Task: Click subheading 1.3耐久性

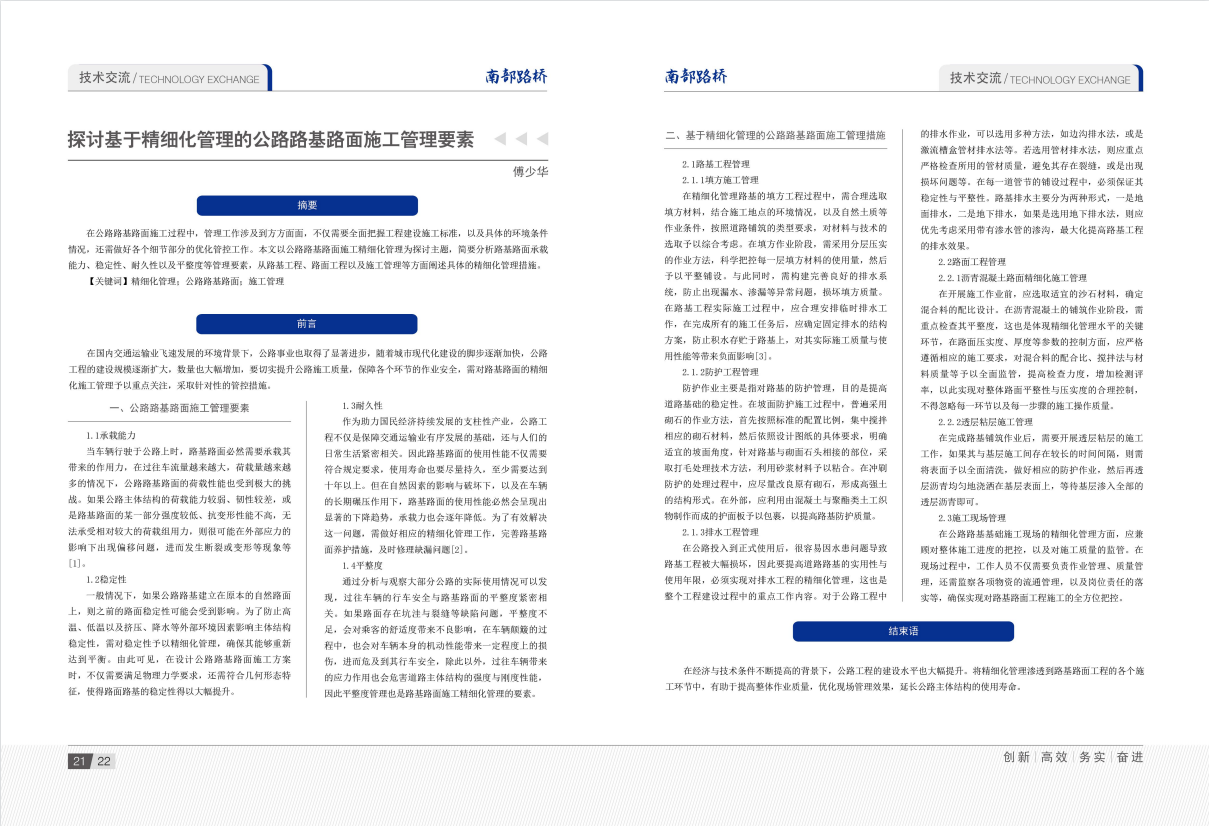Action: click(x=362, y=406)
